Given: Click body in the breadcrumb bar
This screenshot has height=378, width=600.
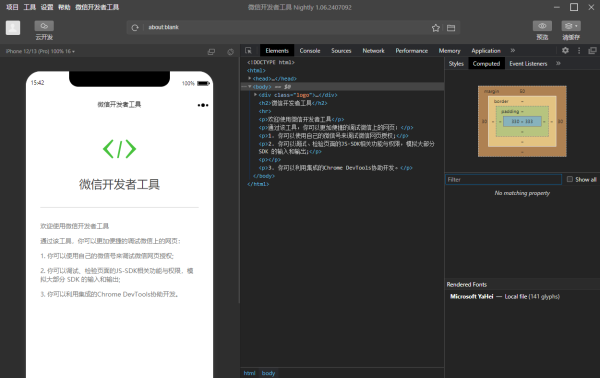Looking at the screenshot, I should 268,373.
